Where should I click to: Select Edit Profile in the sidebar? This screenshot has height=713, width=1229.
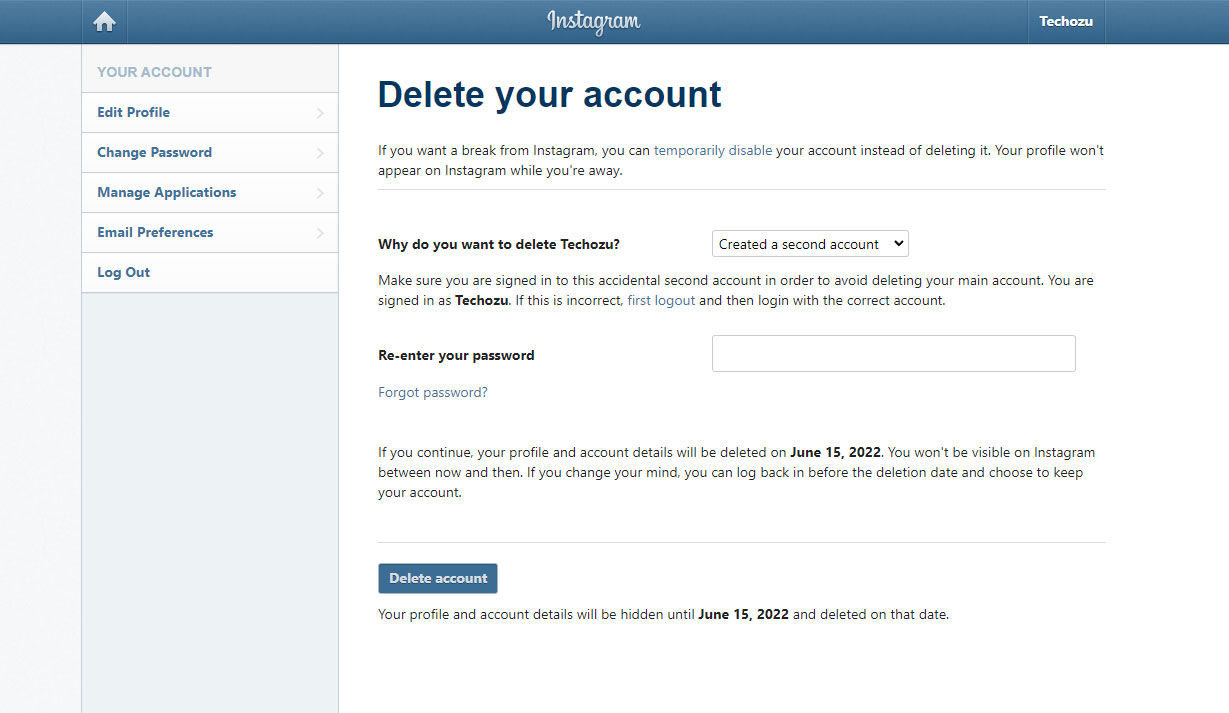point(133,112)
